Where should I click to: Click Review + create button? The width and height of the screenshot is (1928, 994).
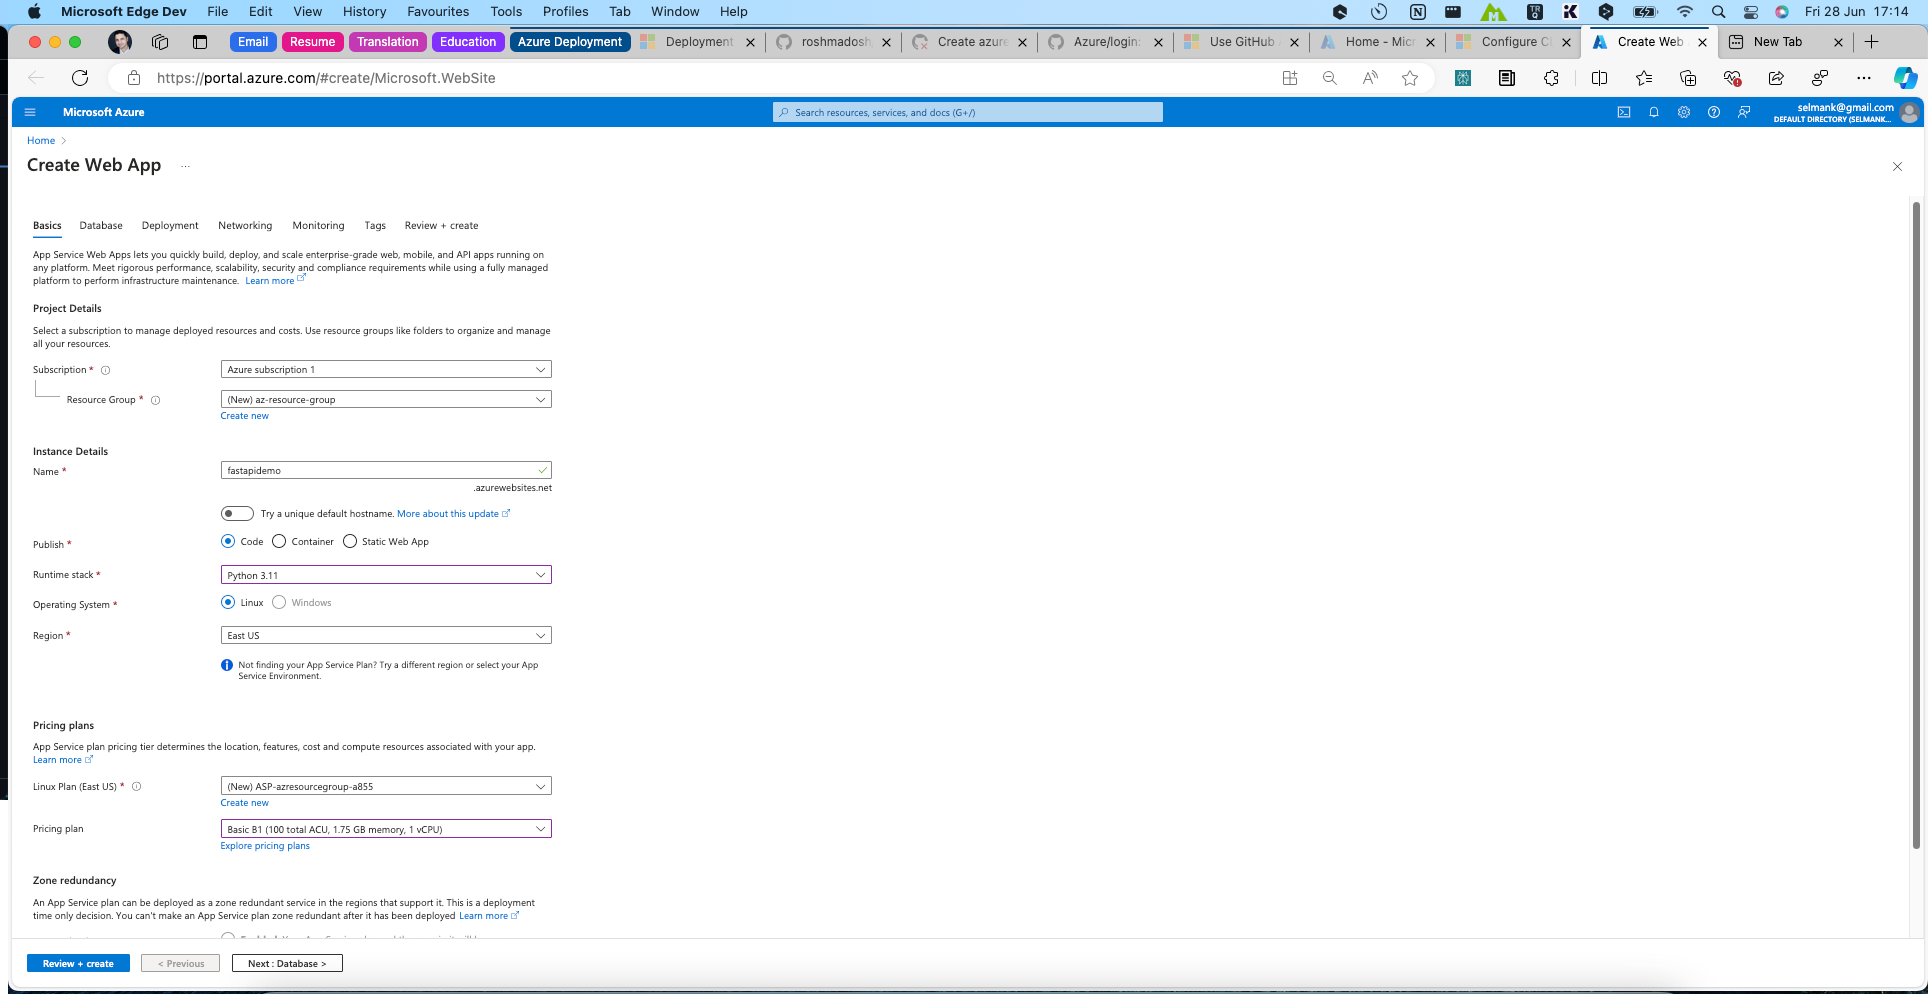[x=78, y=964]
